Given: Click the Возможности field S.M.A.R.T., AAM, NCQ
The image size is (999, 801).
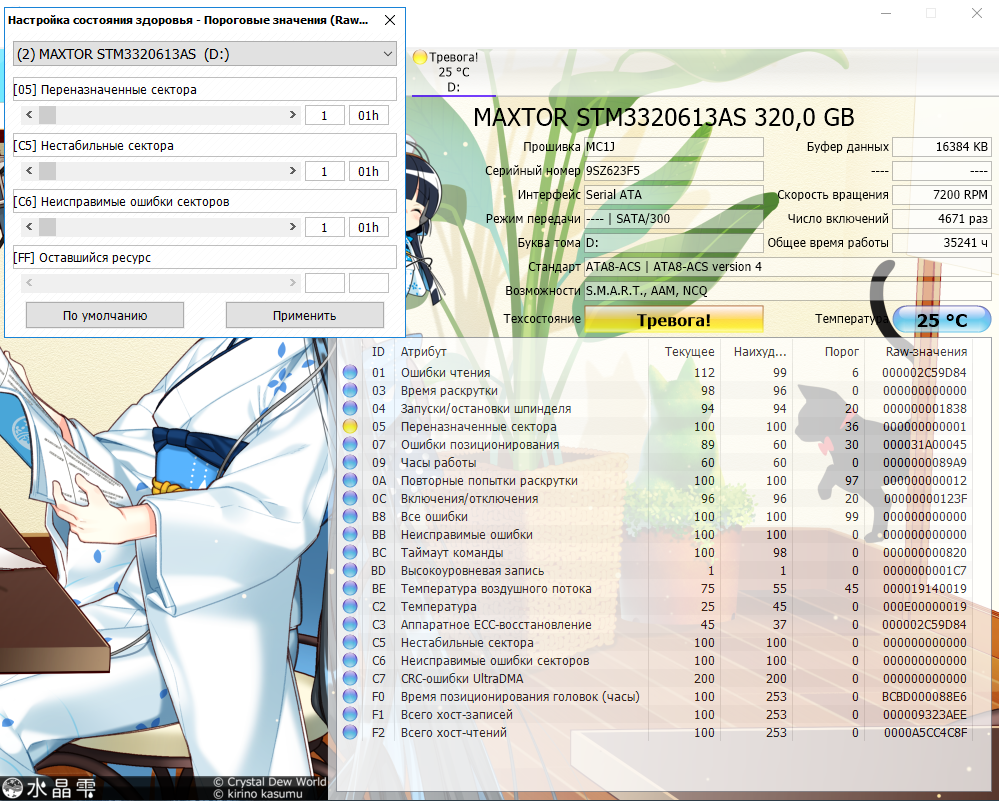Looking at the screenshot, I should tap(787, 291).
